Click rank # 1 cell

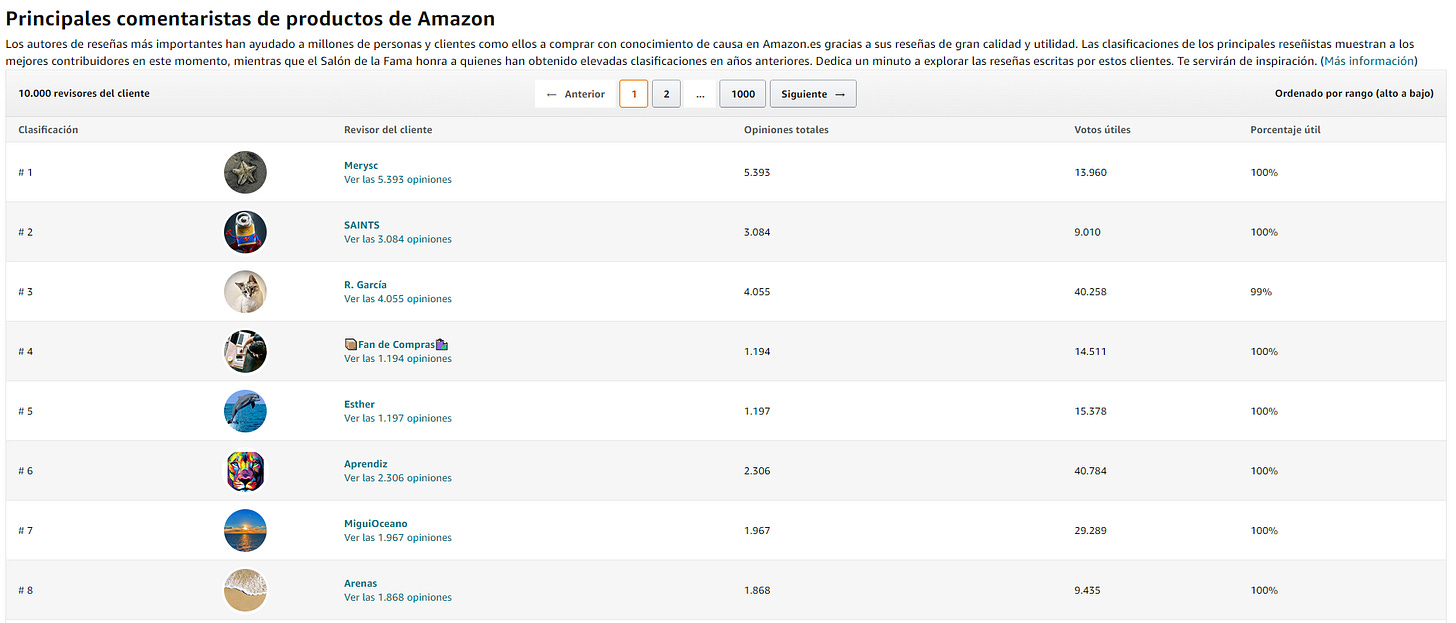click(25, 172)
